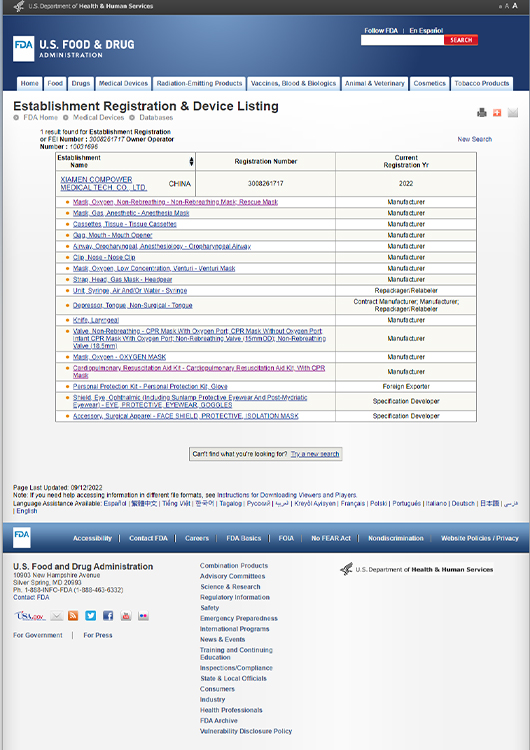
Task: Open Mouth Opener listing link
Action: tap(112, 235)
